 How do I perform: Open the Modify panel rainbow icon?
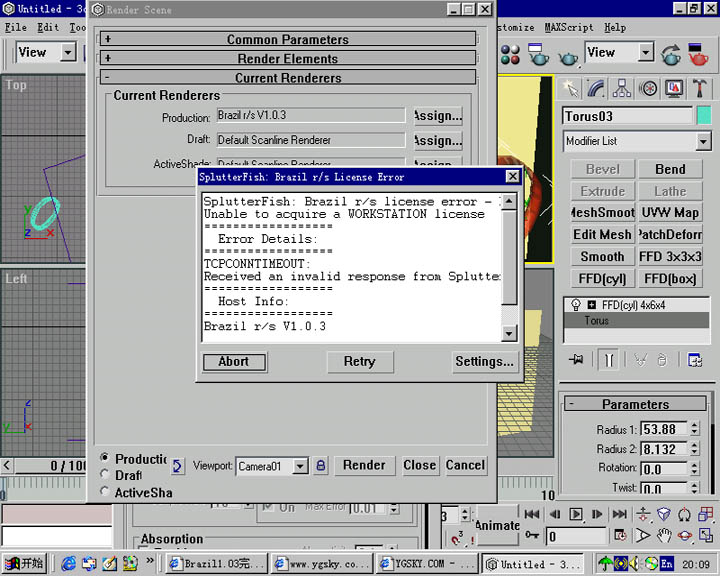tap(596, 88)
